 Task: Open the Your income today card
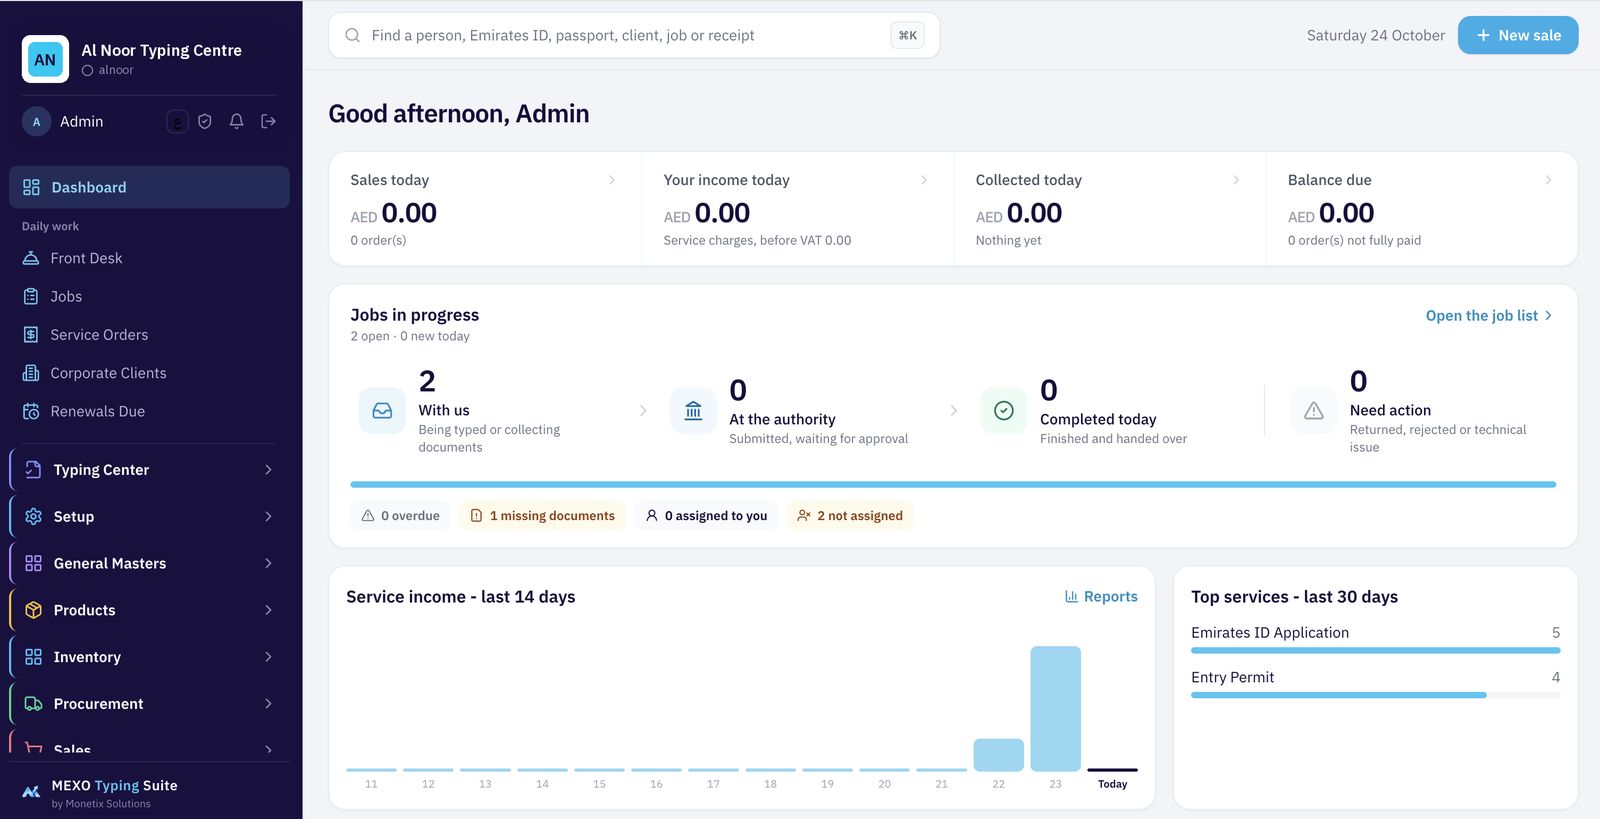pos(797,209)
